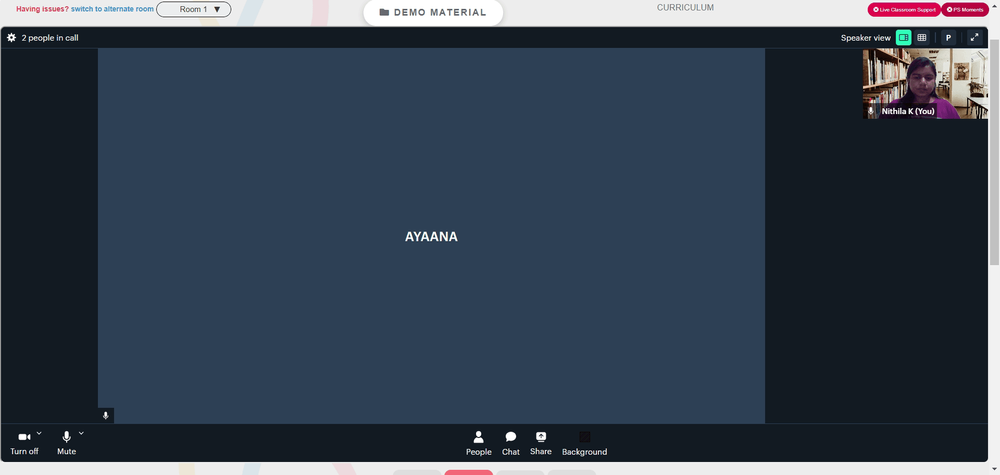The image size is (1000, 475).
Task: Share your screen
Action: [541, 443]
